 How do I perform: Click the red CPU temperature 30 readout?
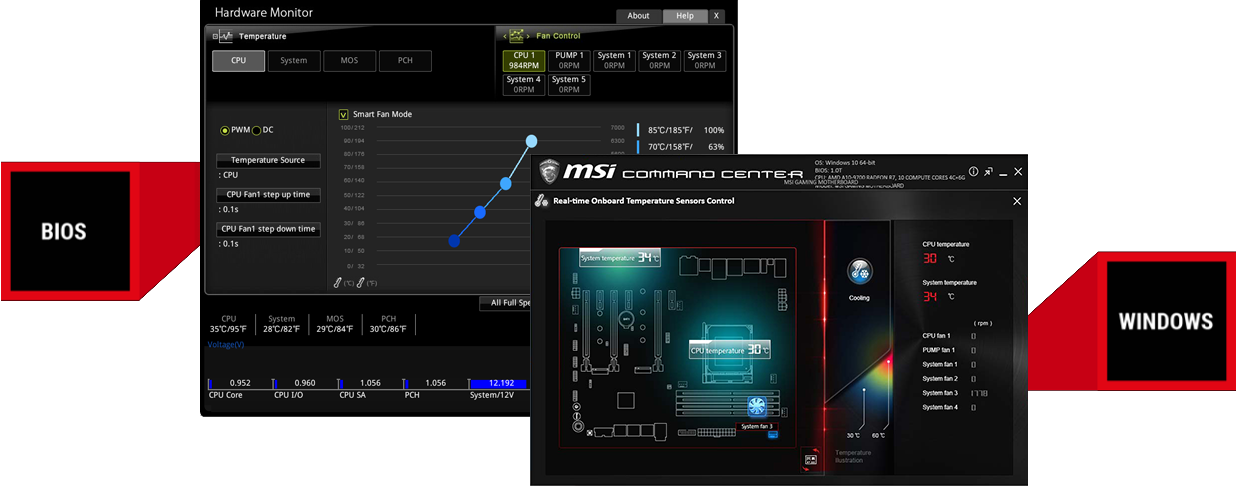(x=930, y=258)
